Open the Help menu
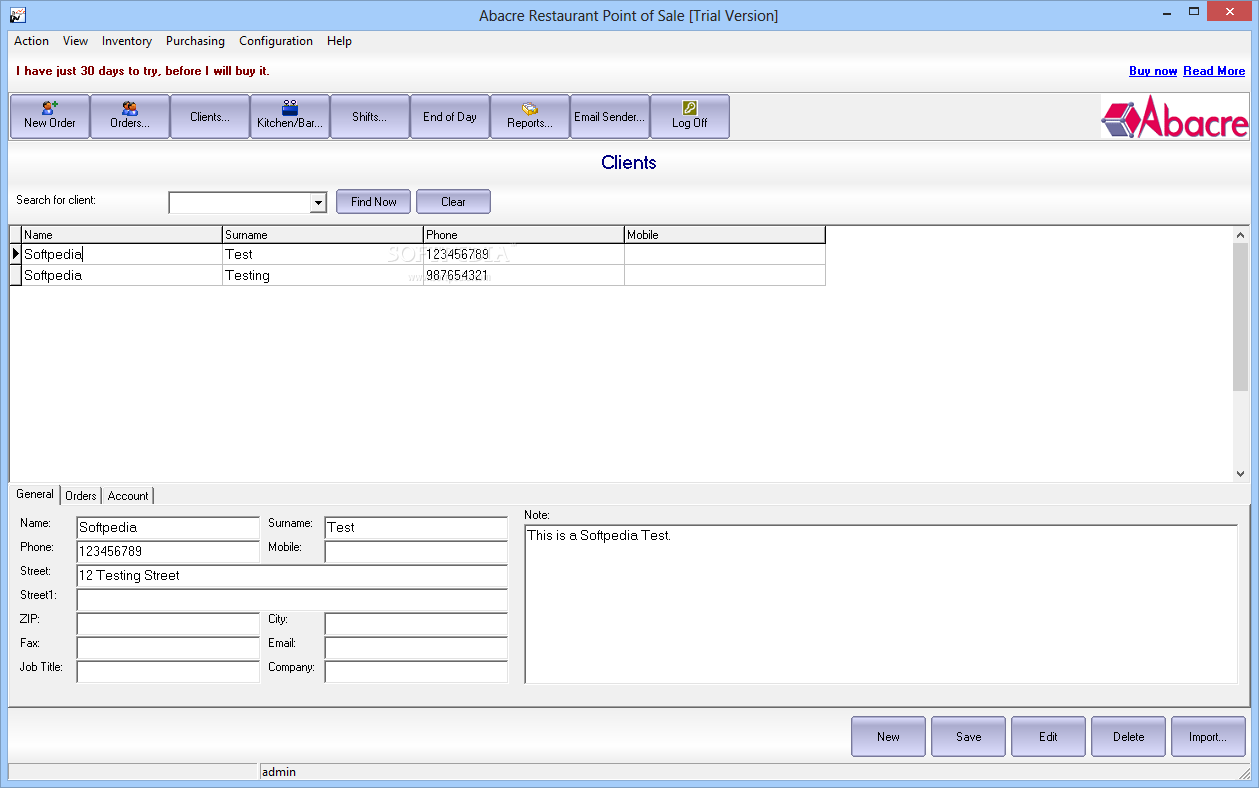This screenshot has height=788, width=1259. click(x=339, y=41)
